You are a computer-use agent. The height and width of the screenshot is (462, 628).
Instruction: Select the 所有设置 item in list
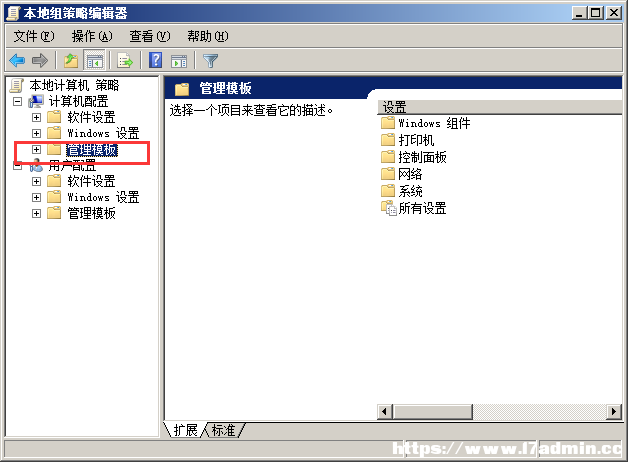[414, 208]
